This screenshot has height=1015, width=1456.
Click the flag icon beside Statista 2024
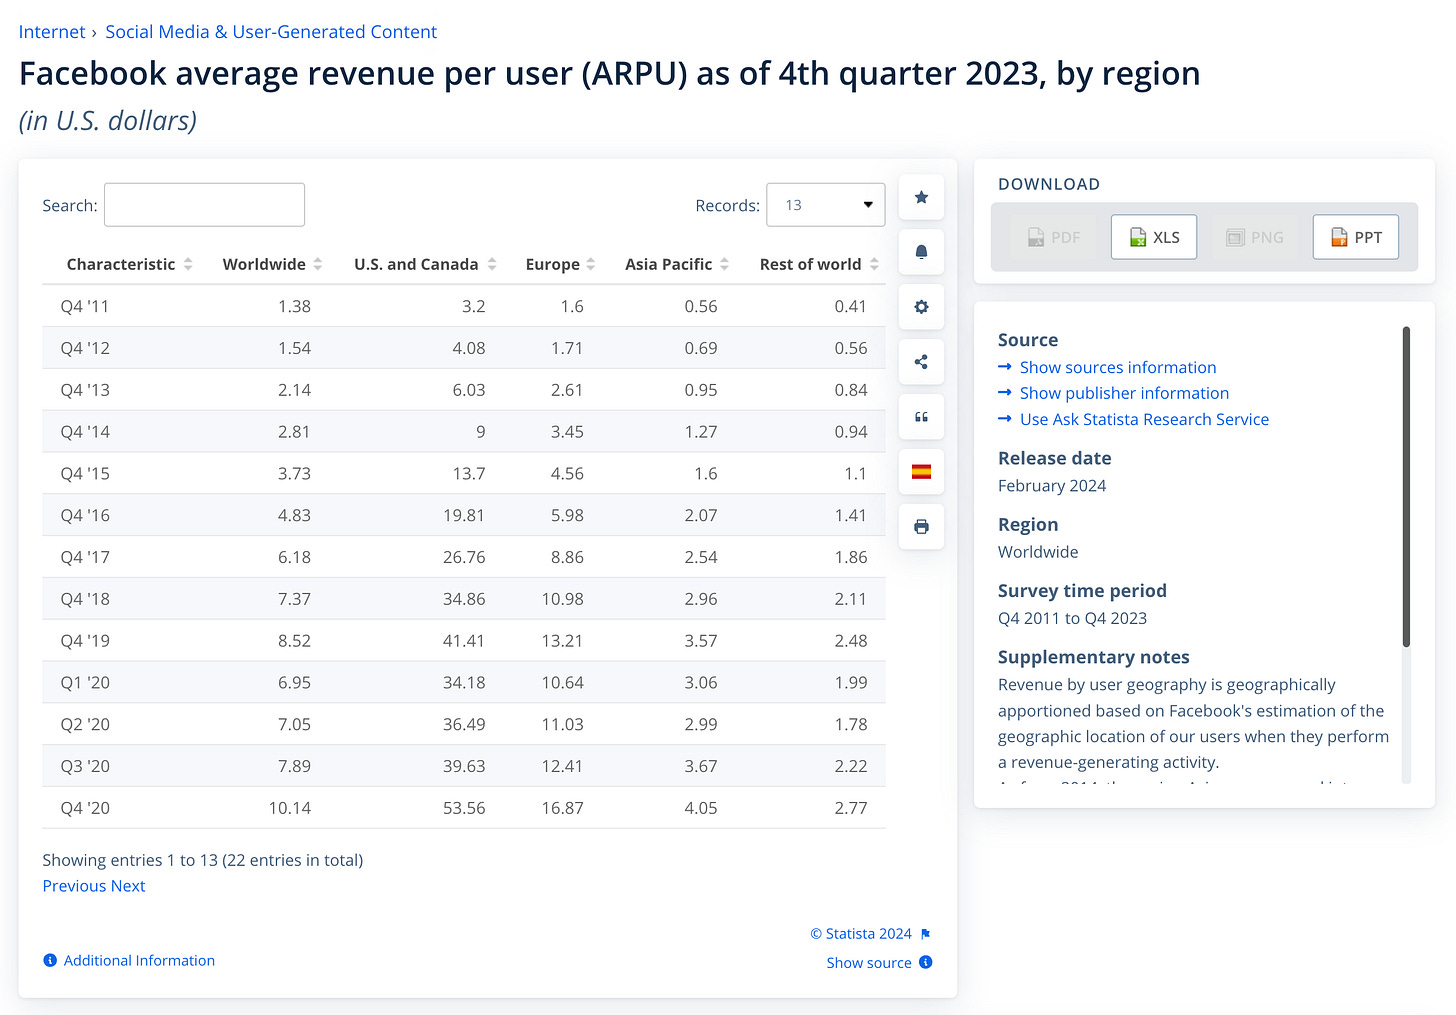[x=926, y=934]
